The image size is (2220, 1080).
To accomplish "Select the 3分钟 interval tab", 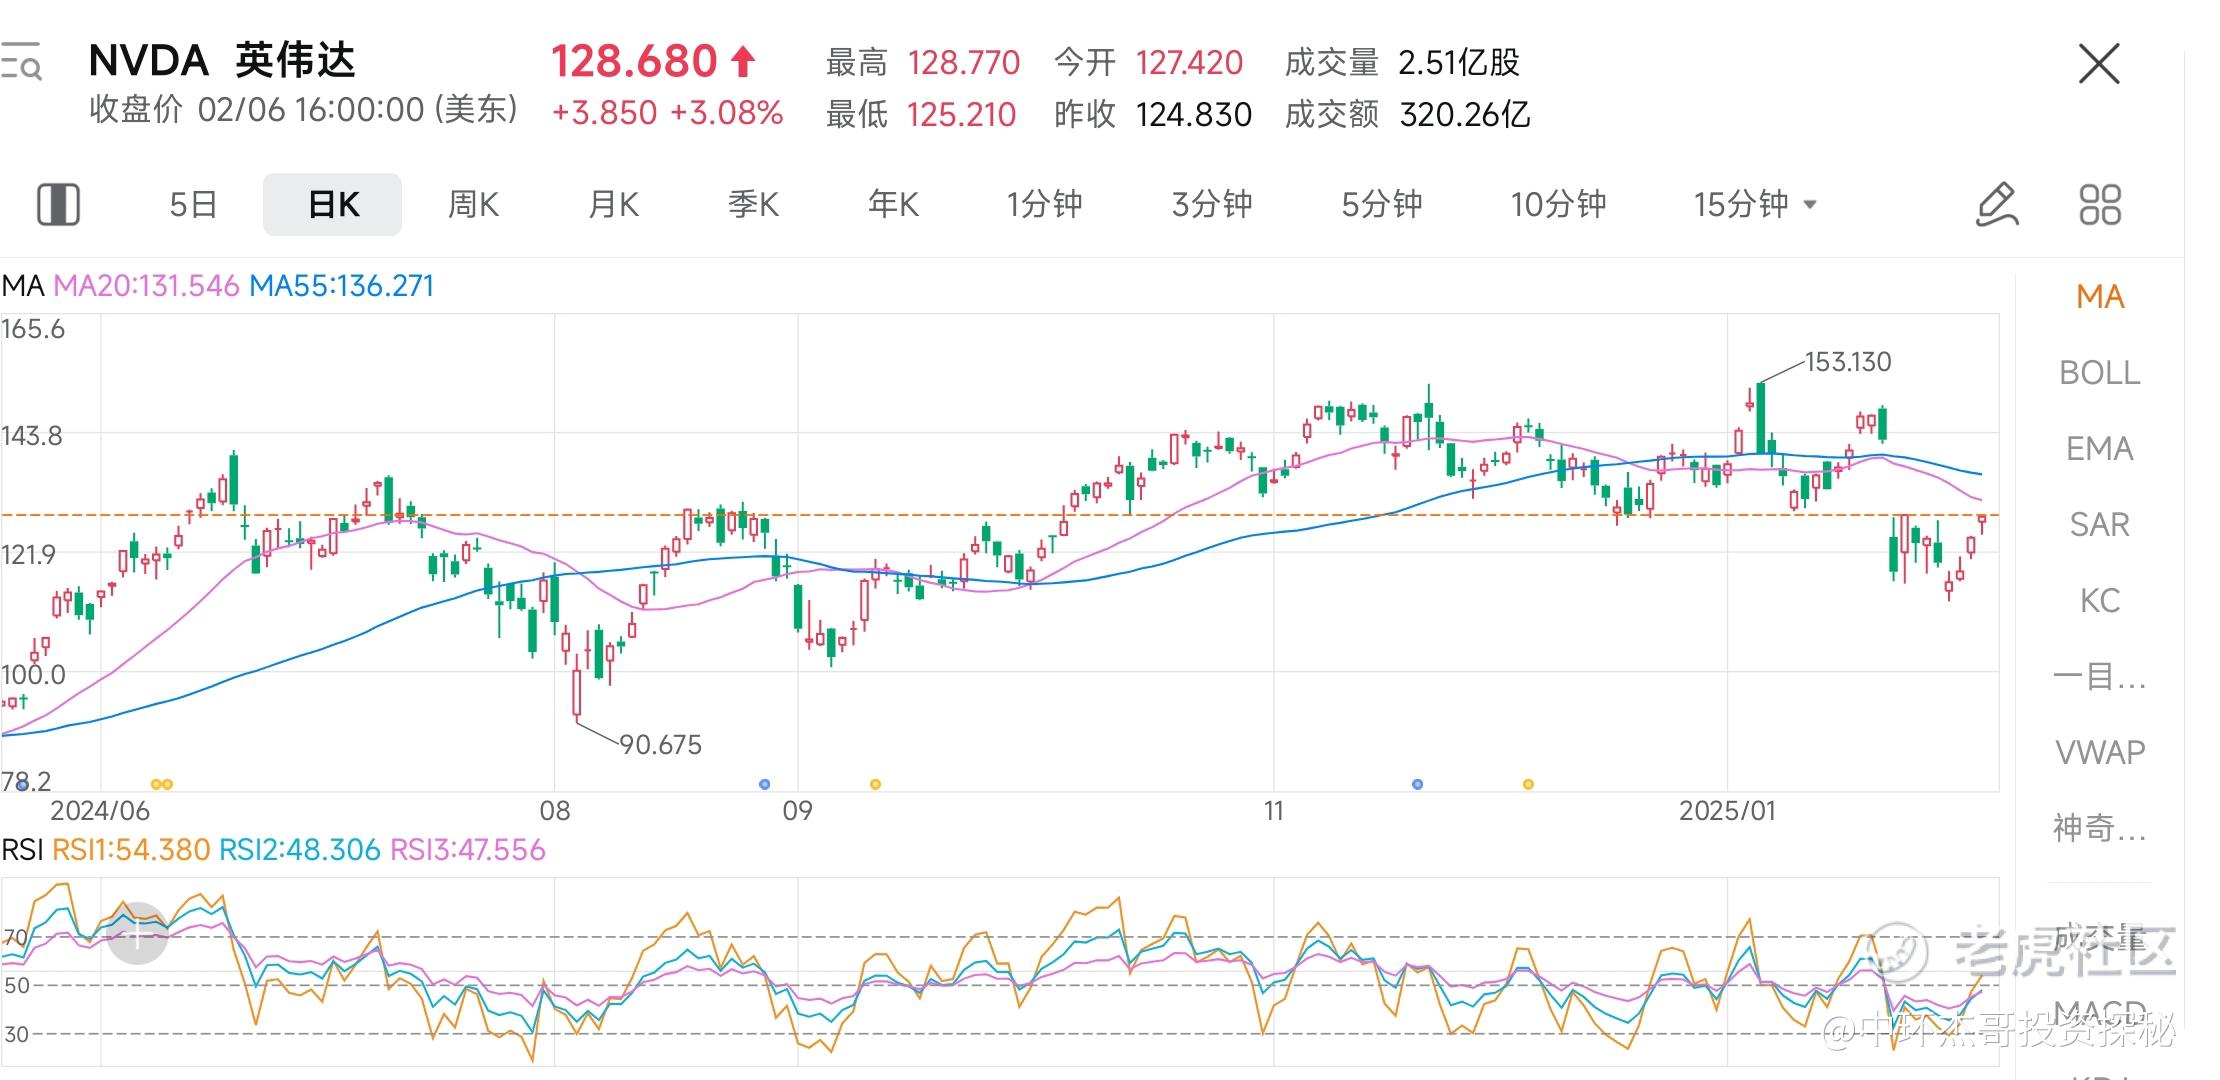I will (1212, 204).
